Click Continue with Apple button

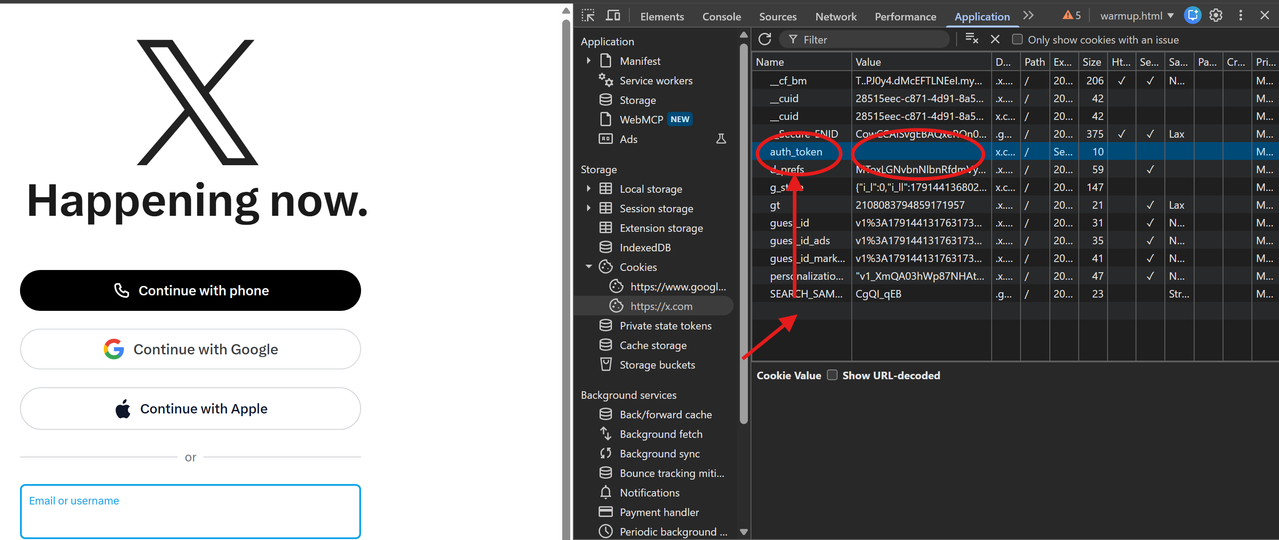[x=190, y=408]
